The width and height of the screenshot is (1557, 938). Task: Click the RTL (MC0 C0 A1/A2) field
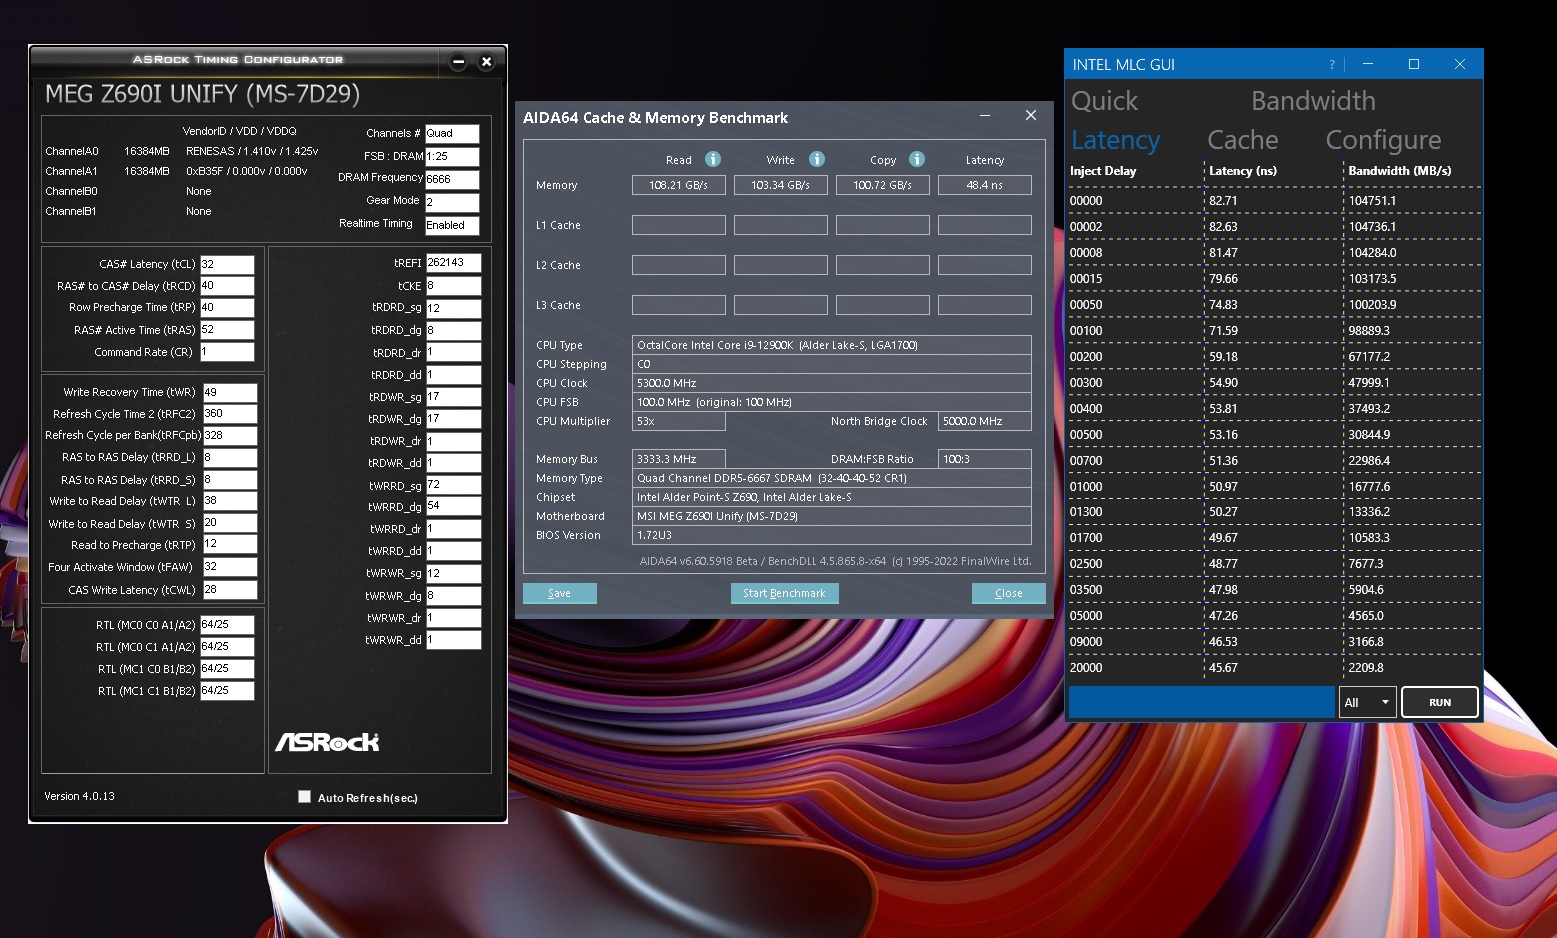pos(227,625)
